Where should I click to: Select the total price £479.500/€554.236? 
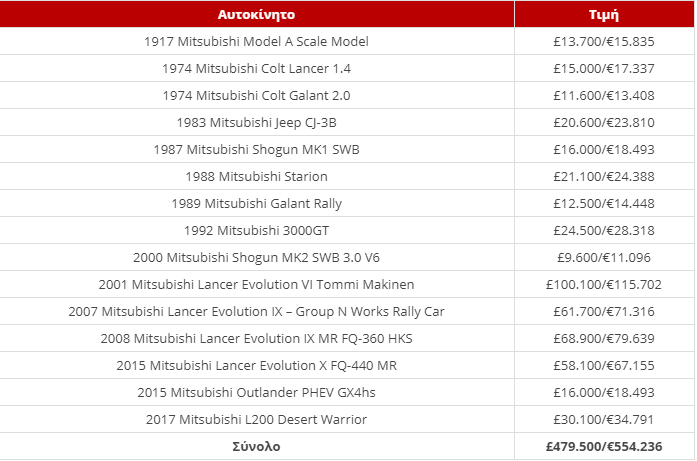(604, 446)
